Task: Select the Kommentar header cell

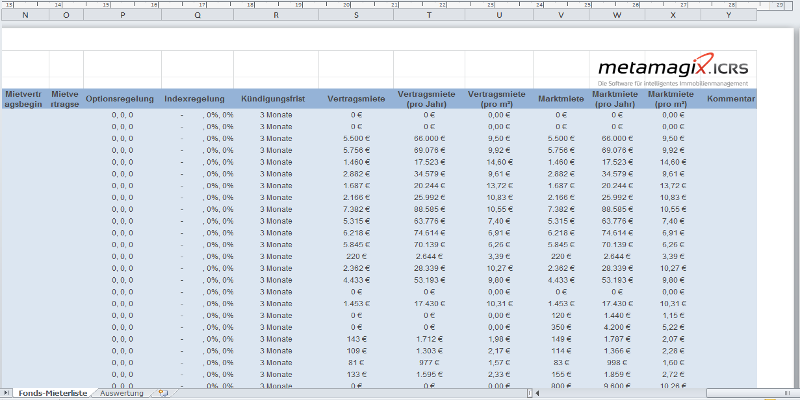Action: pyautogui.click(x=729, y=98)
